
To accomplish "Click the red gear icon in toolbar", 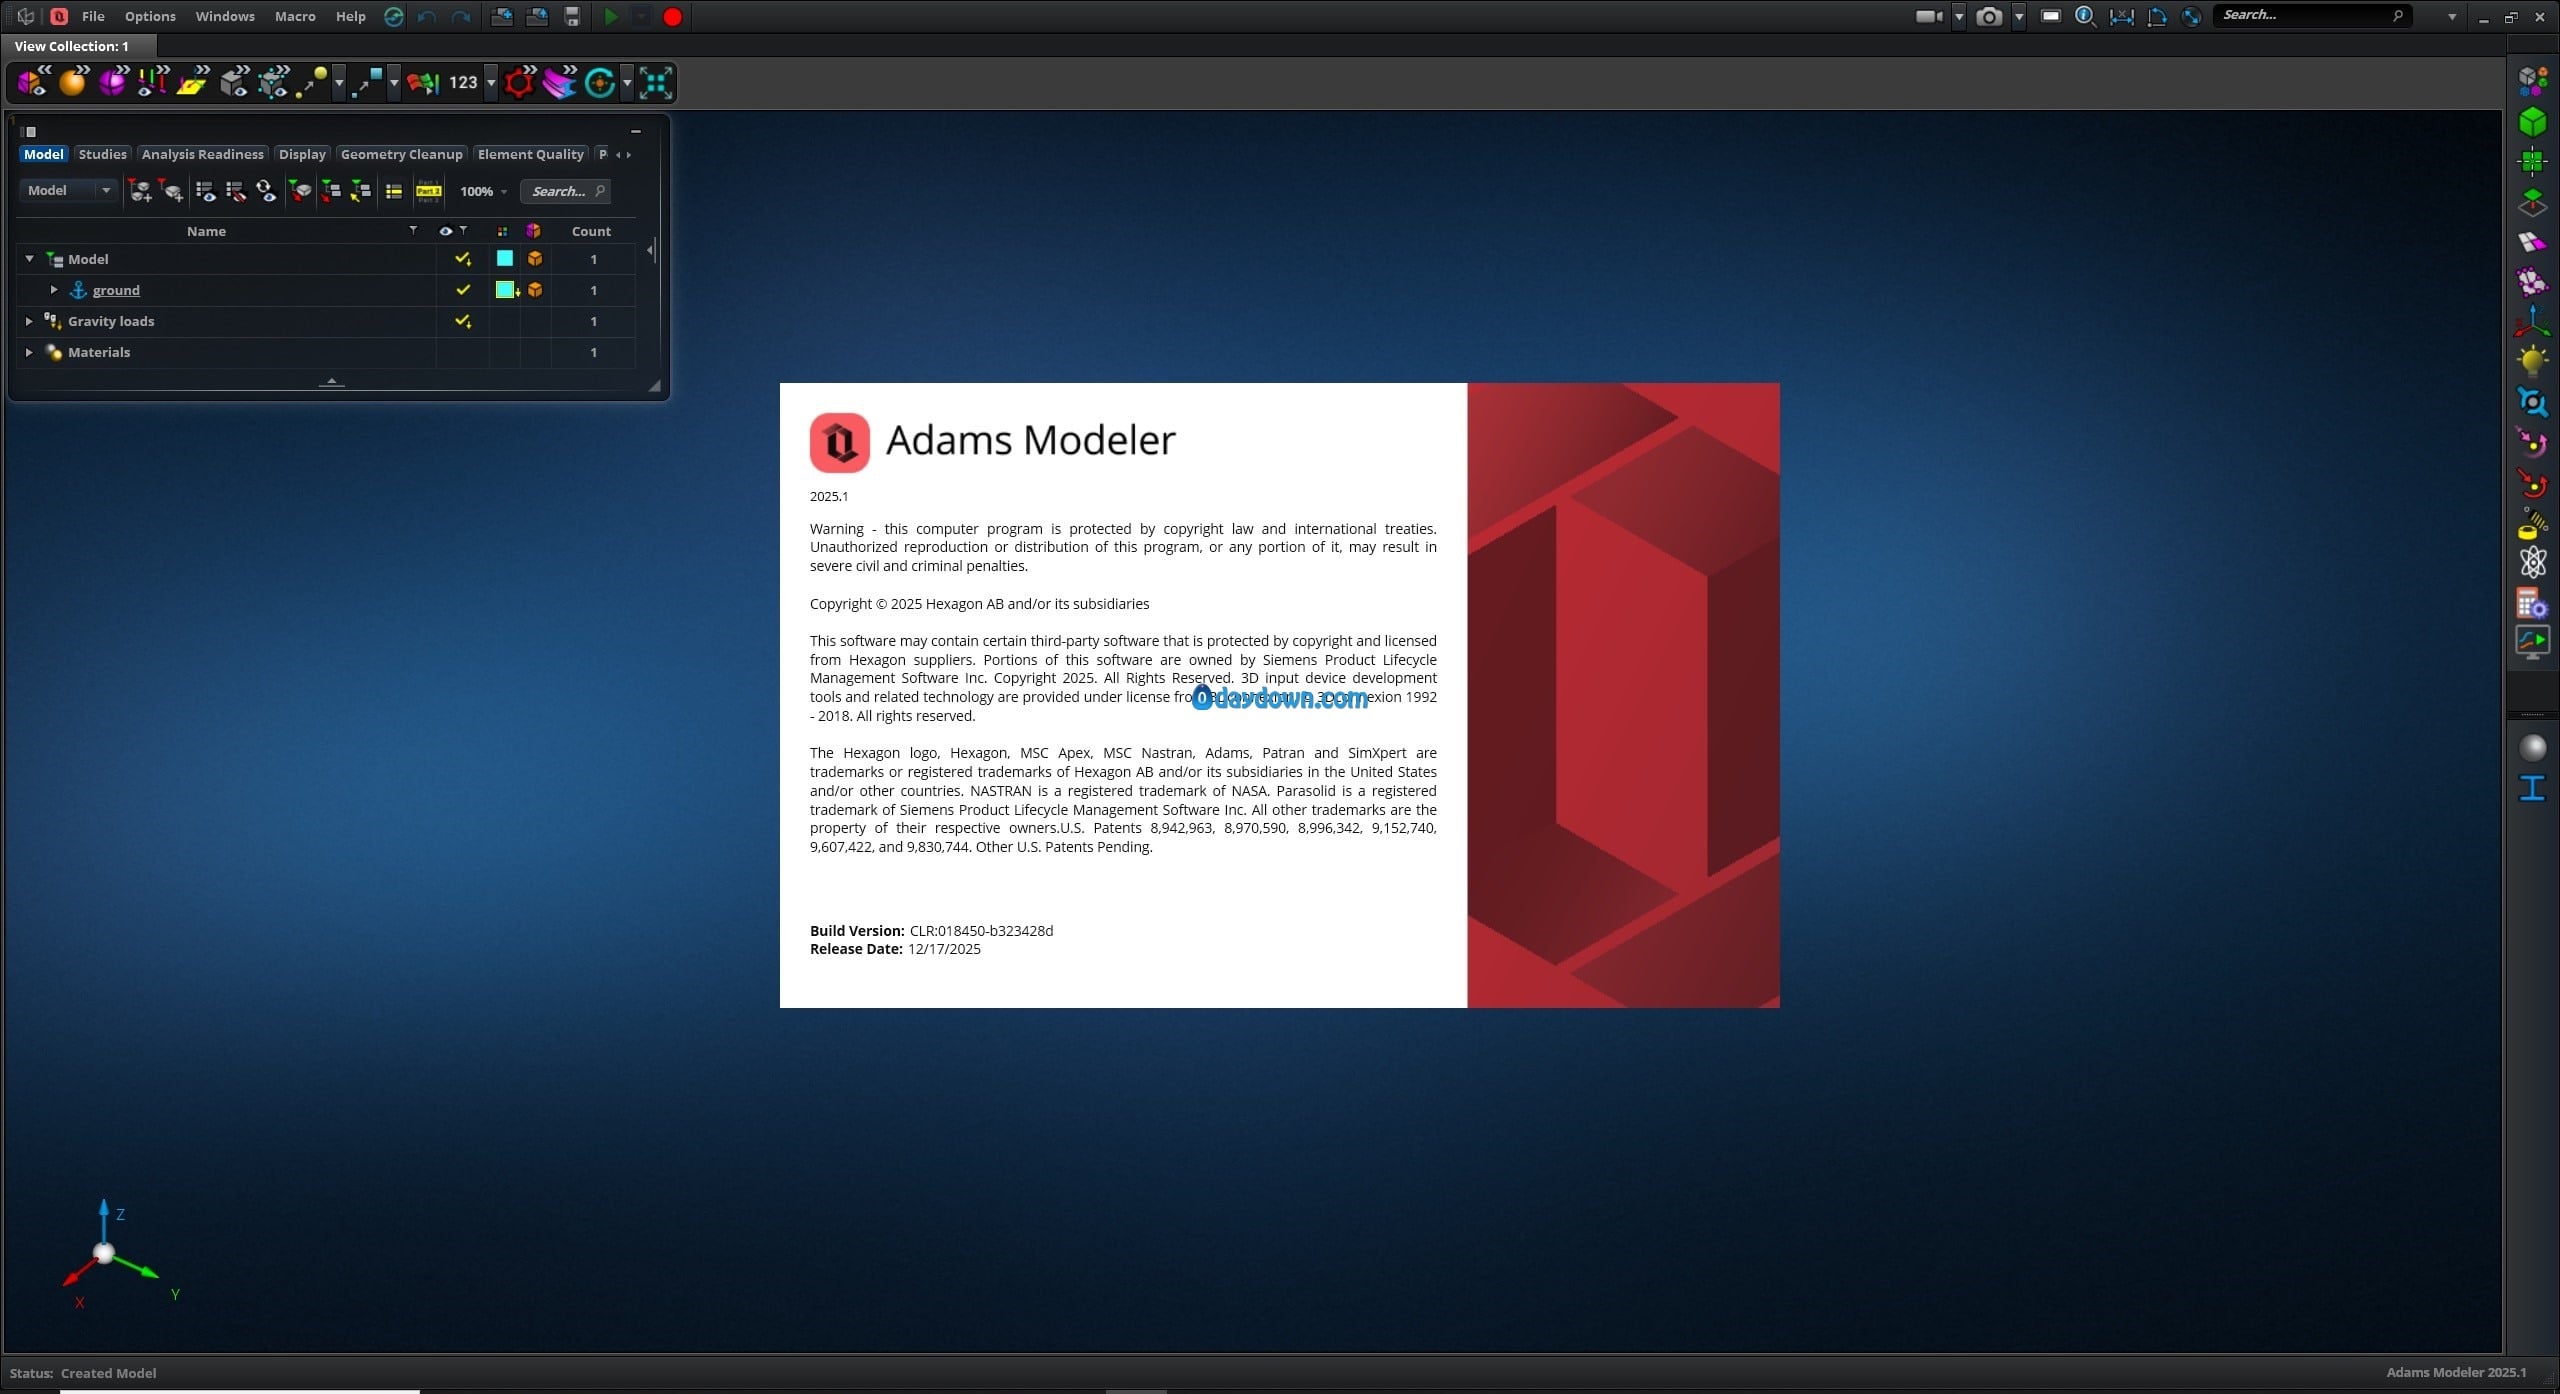I will [x=519, y=83].
